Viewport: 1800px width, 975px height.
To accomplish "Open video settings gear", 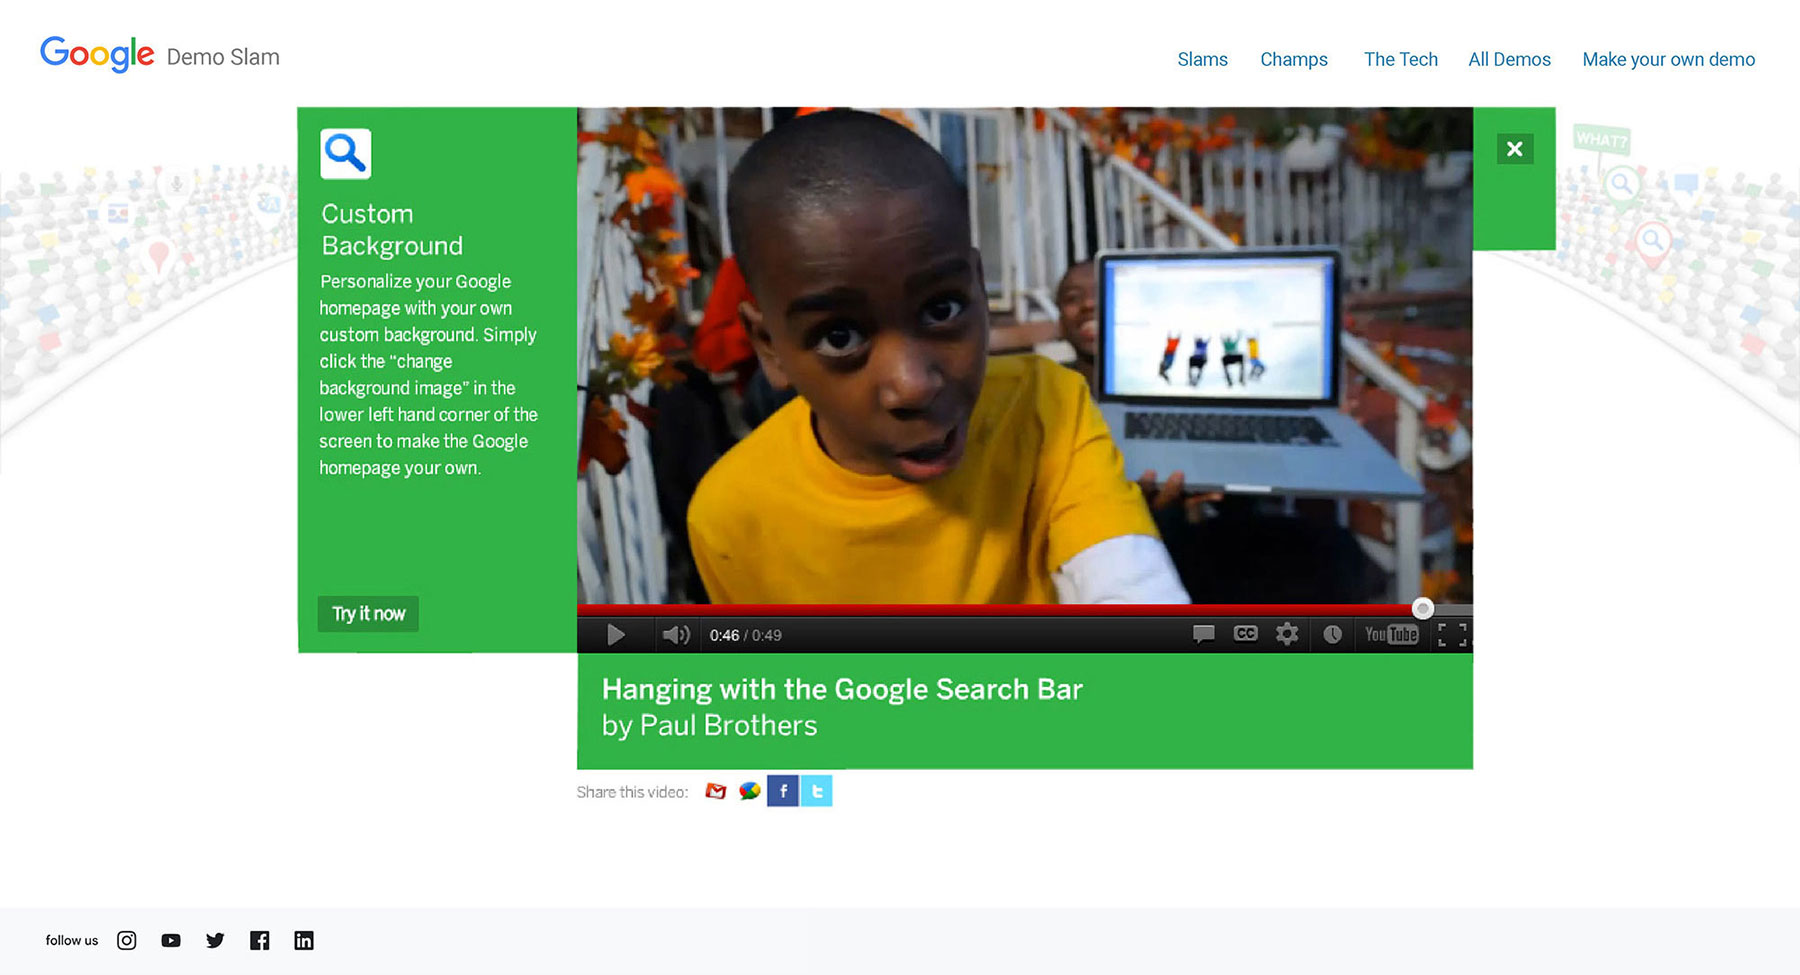I will click(x=1287, y=634).
